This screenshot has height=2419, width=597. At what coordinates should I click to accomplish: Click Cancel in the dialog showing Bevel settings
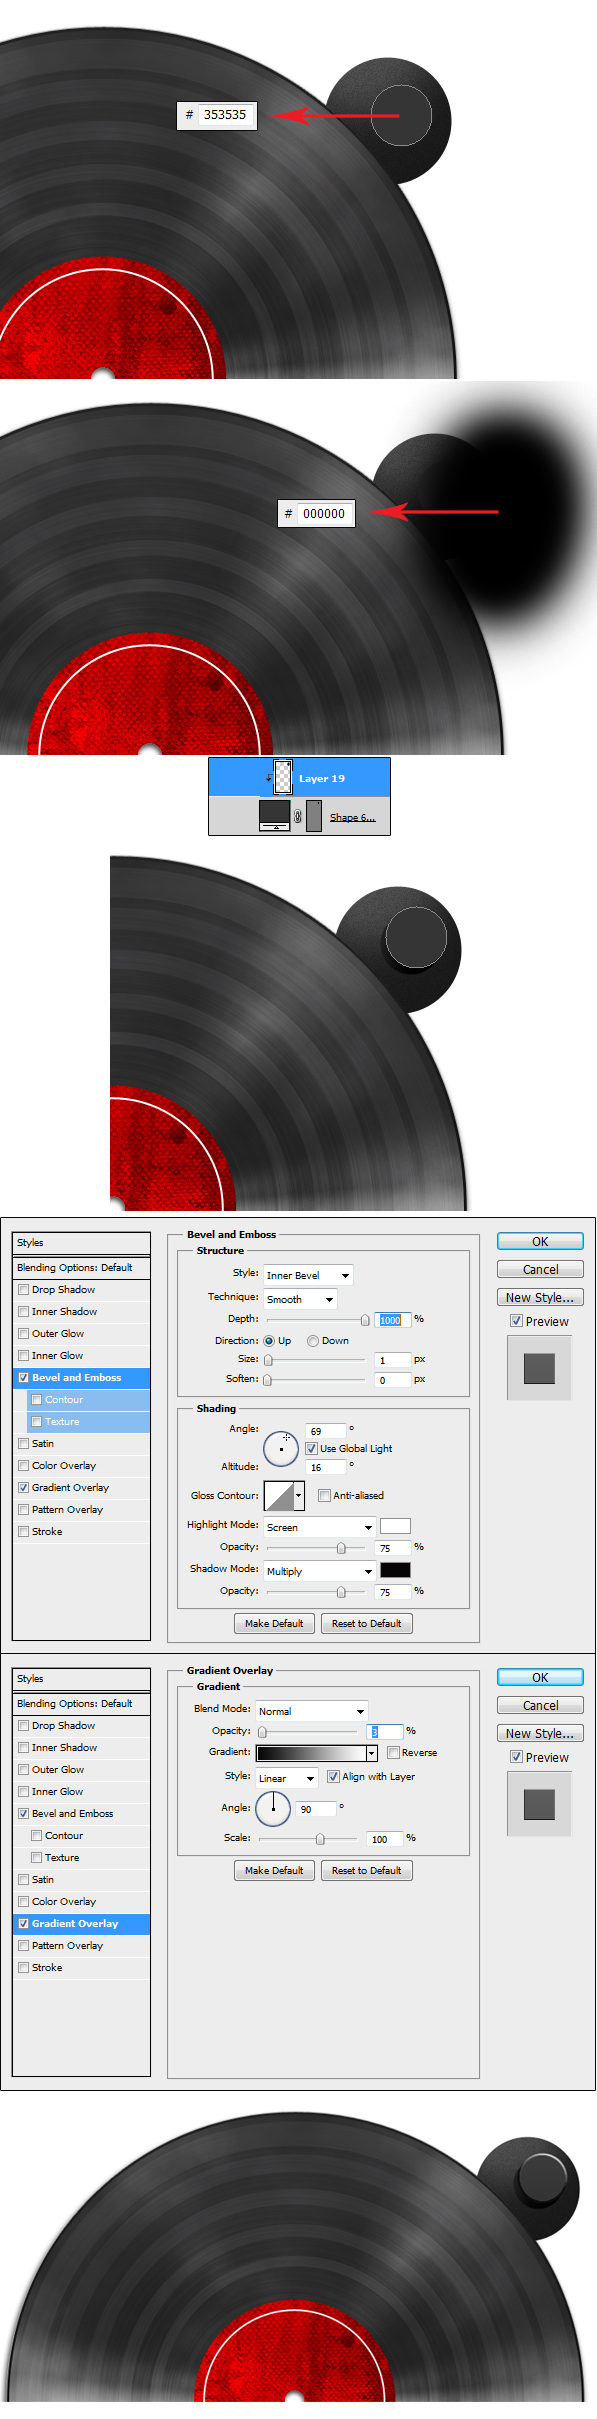540,1269
